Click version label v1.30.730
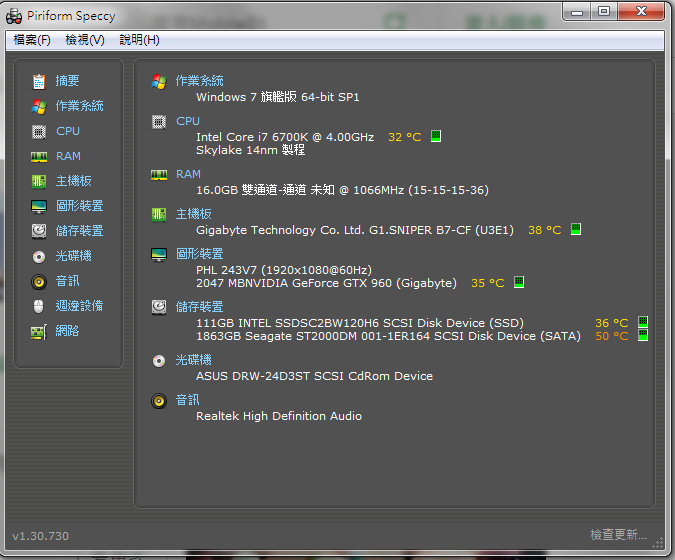The image size is (675, 560). 40,536
